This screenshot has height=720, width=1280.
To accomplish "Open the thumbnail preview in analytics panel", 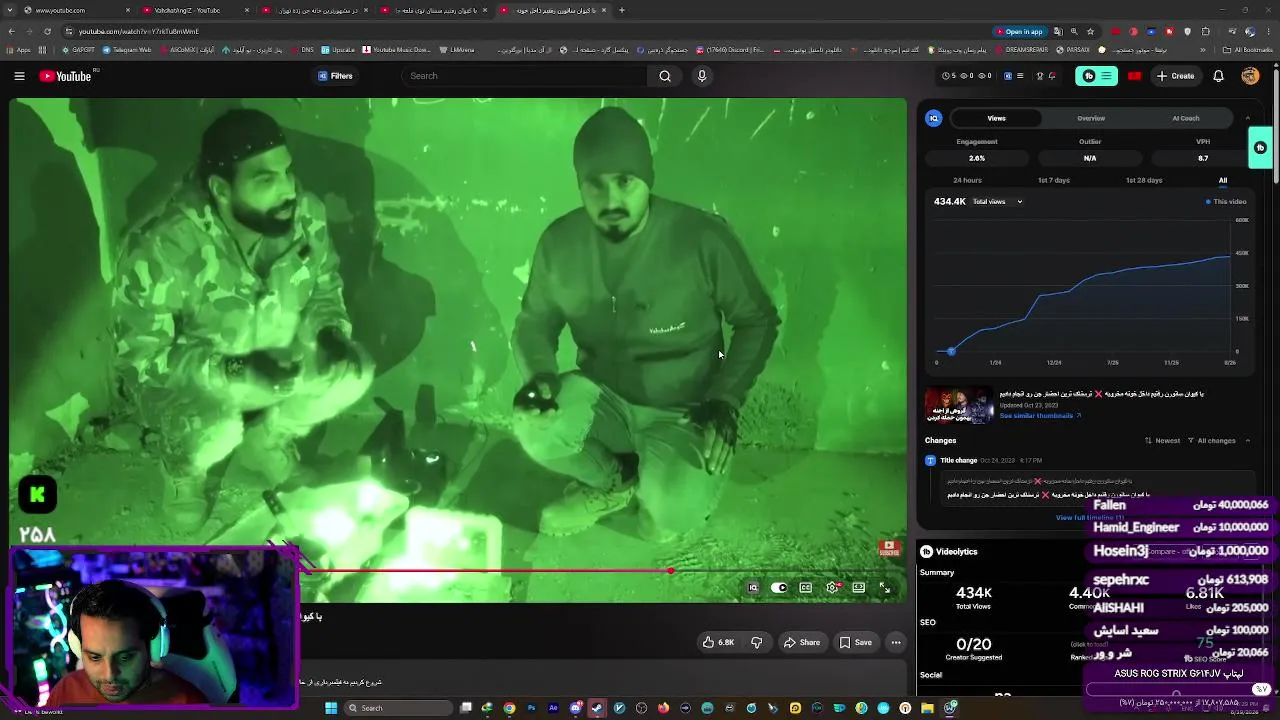I will (959, 405).
